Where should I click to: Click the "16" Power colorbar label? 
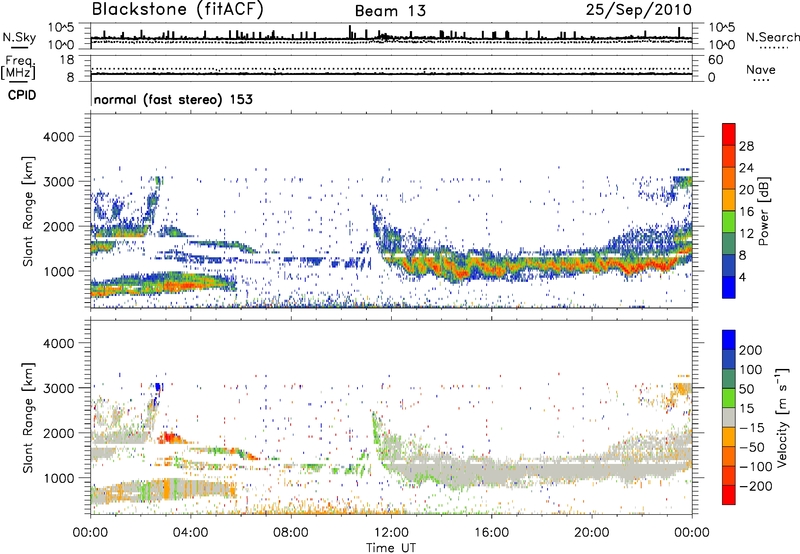pos(746,212)
